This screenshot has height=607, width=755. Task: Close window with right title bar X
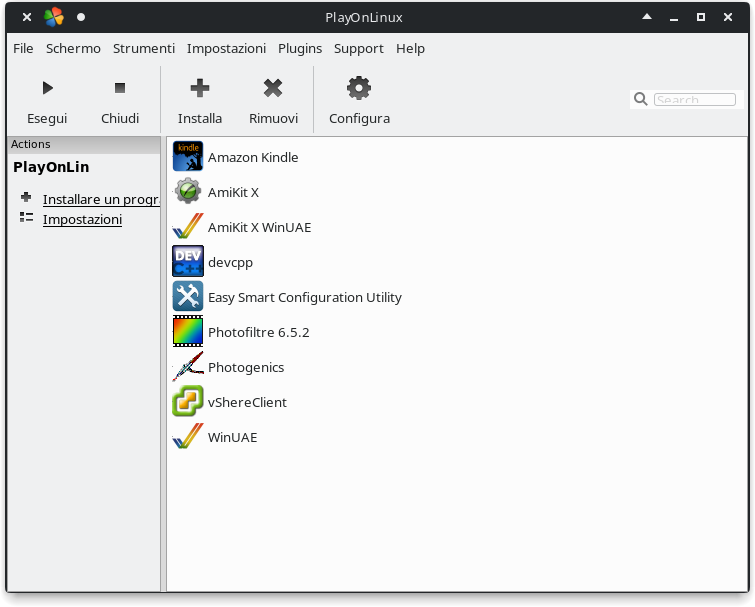point(728,17)
